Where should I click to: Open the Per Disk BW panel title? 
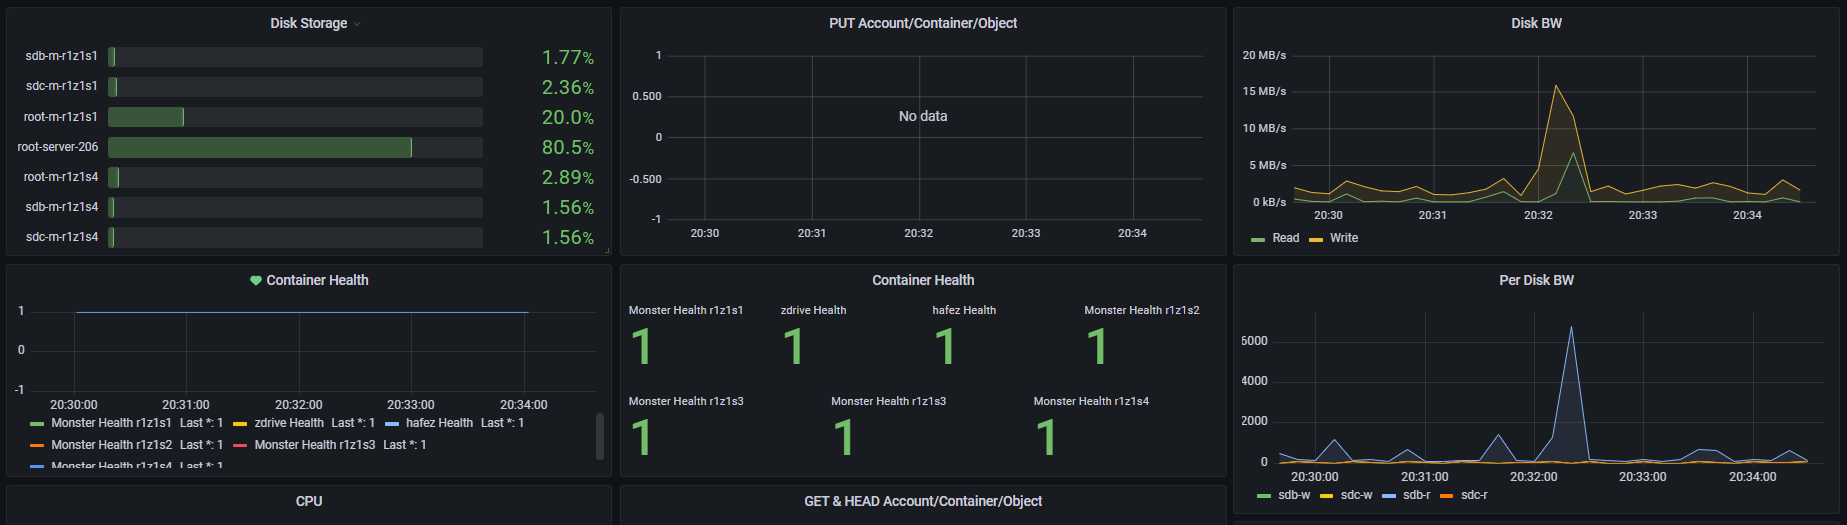coord(1535,280)
